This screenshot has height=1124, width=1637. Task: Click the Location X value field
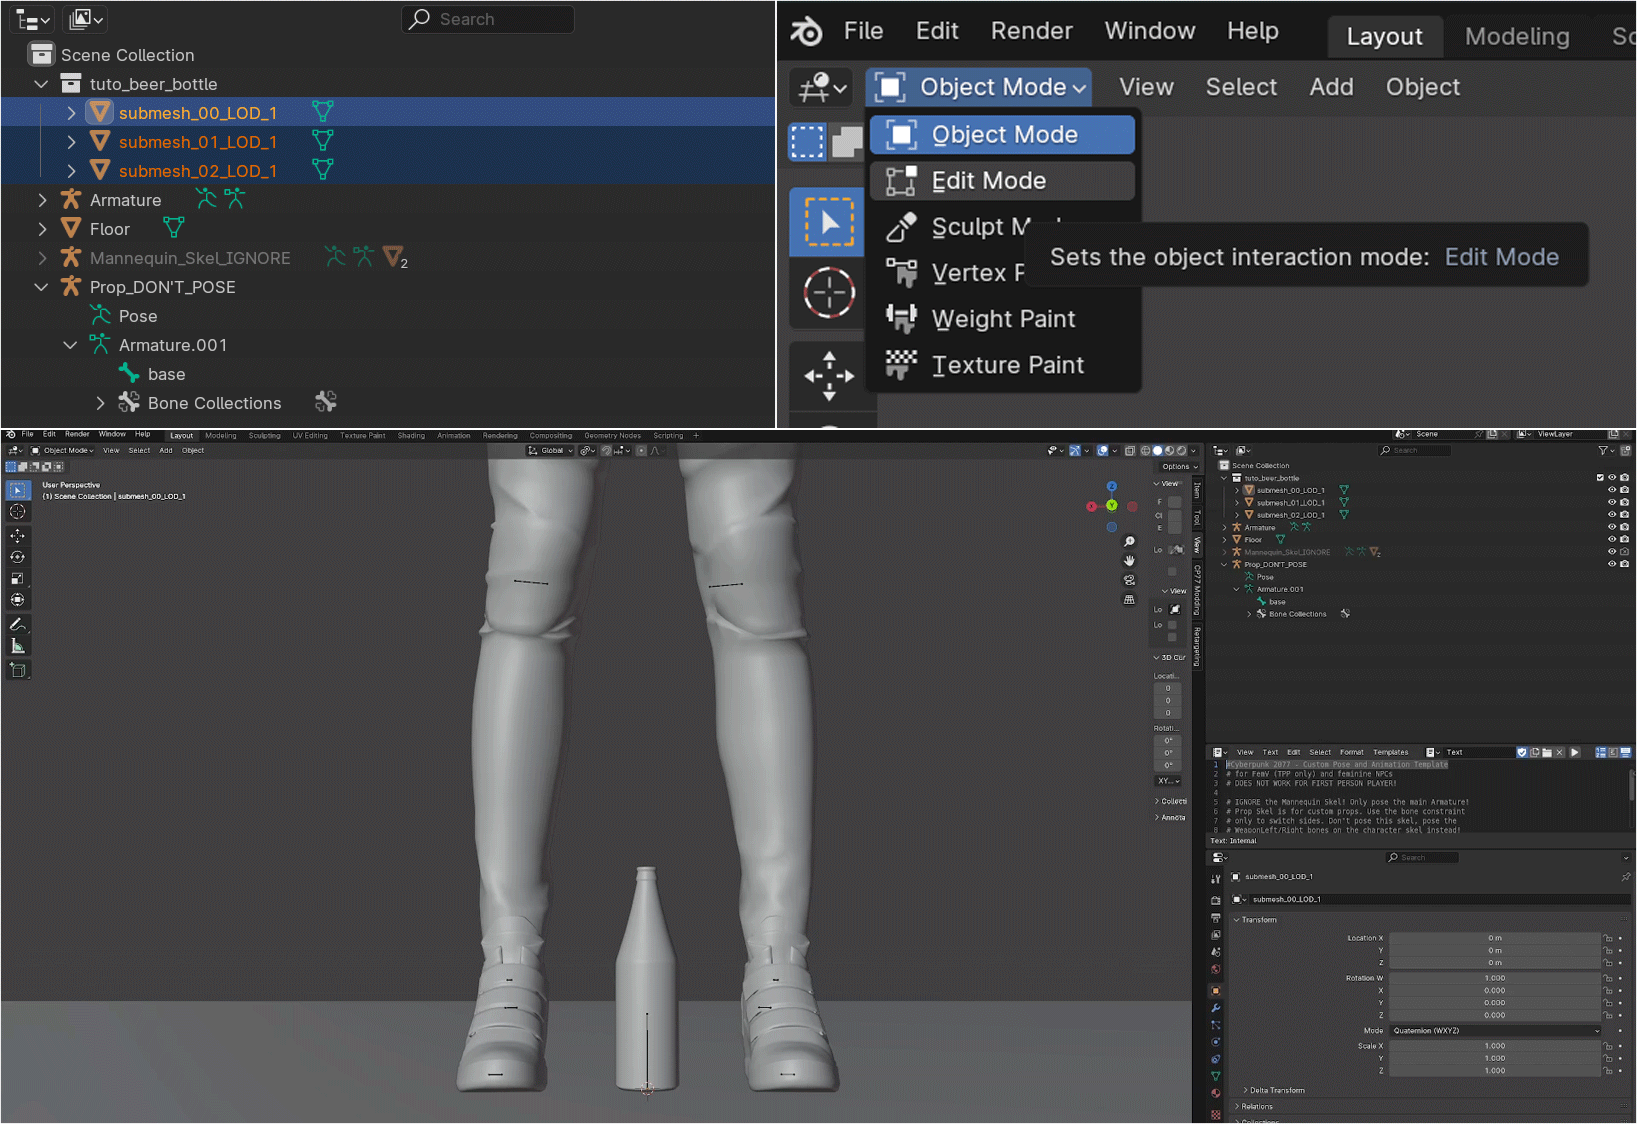1494,938
